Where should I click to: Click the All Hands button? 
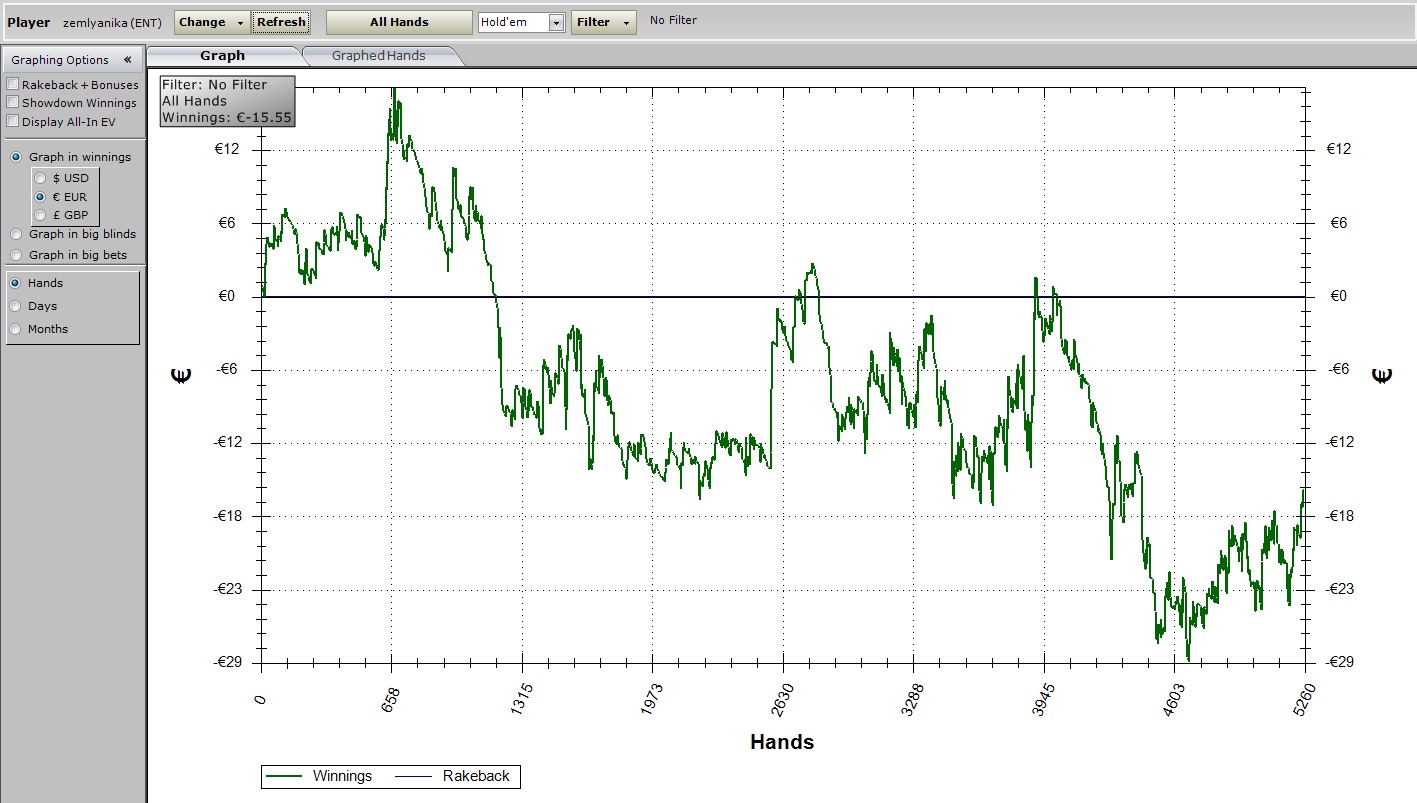click(x=399, y=22)
